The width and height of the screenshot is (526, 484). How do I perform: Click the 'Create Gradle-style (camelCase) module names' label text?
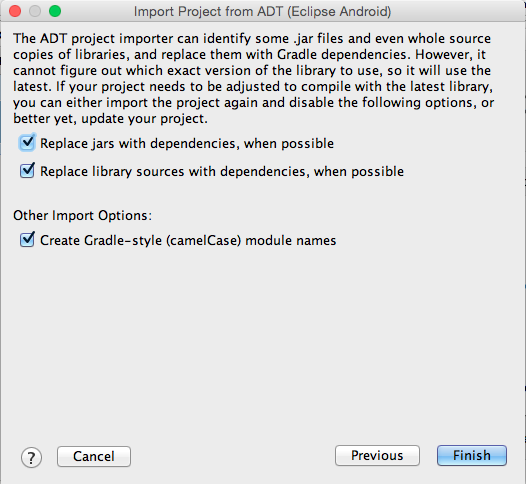pyautogui.click(x=188, y=240)
